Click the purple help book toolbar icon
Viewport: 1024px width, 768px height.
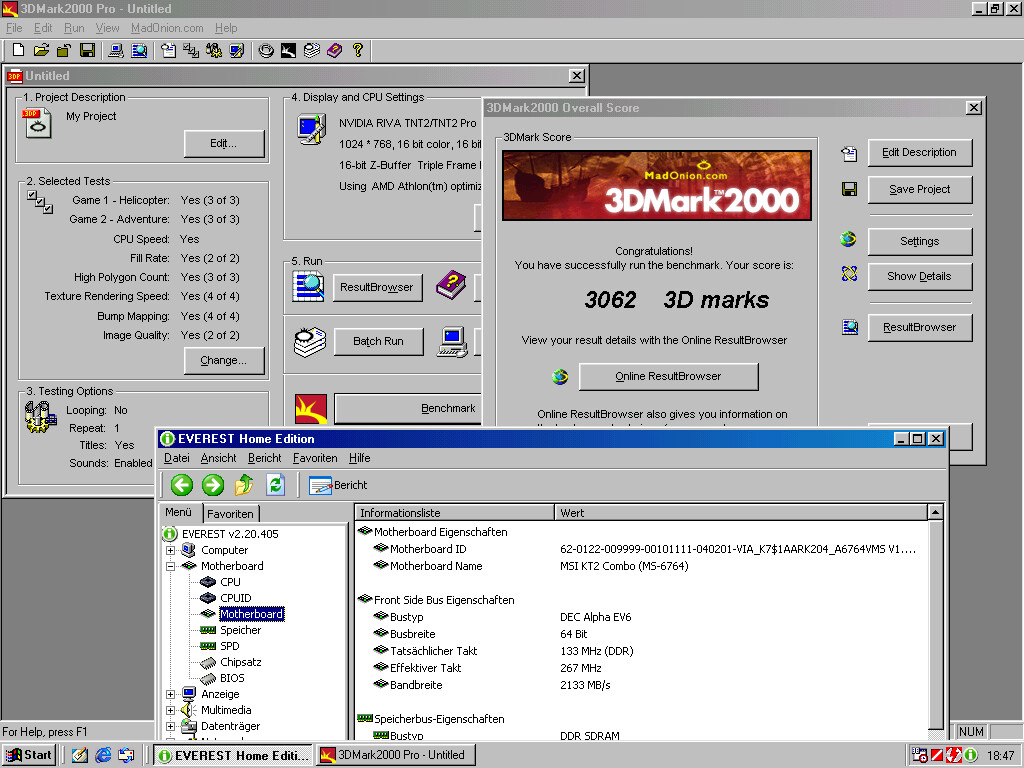coord(334,50)
